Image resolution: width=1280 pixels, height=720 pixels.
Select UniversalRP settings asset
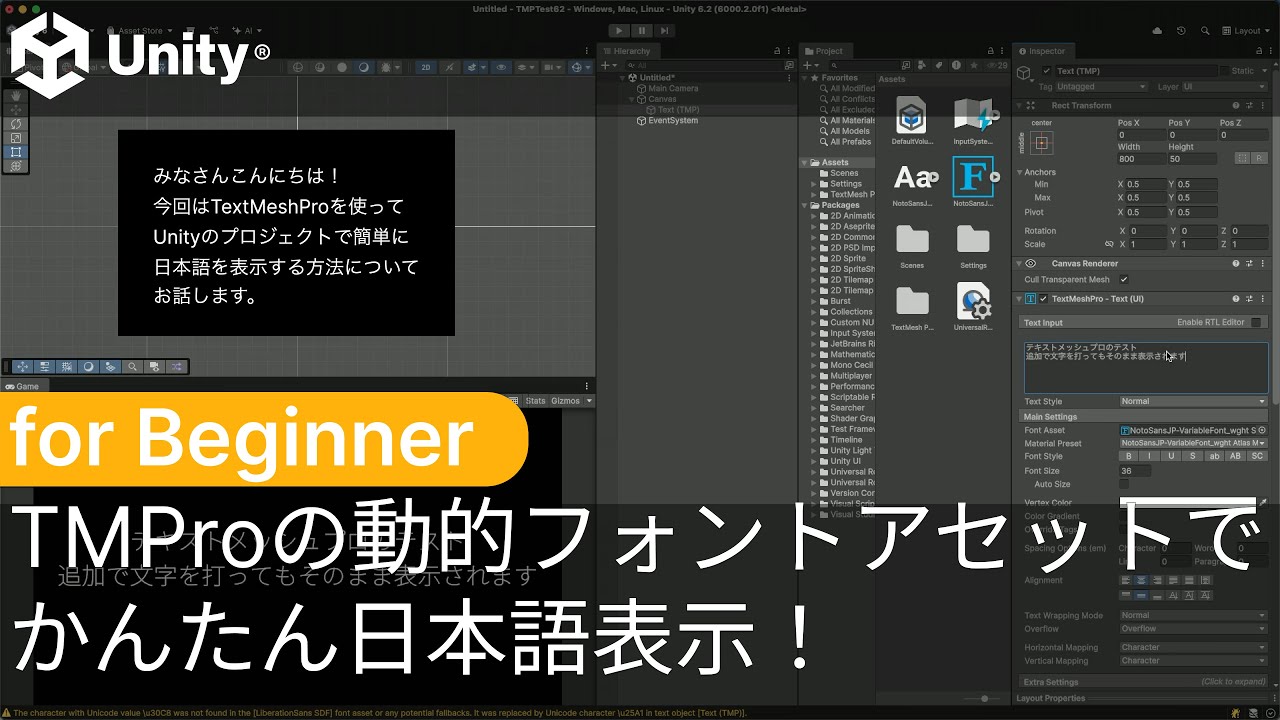[x=973, y=302]
